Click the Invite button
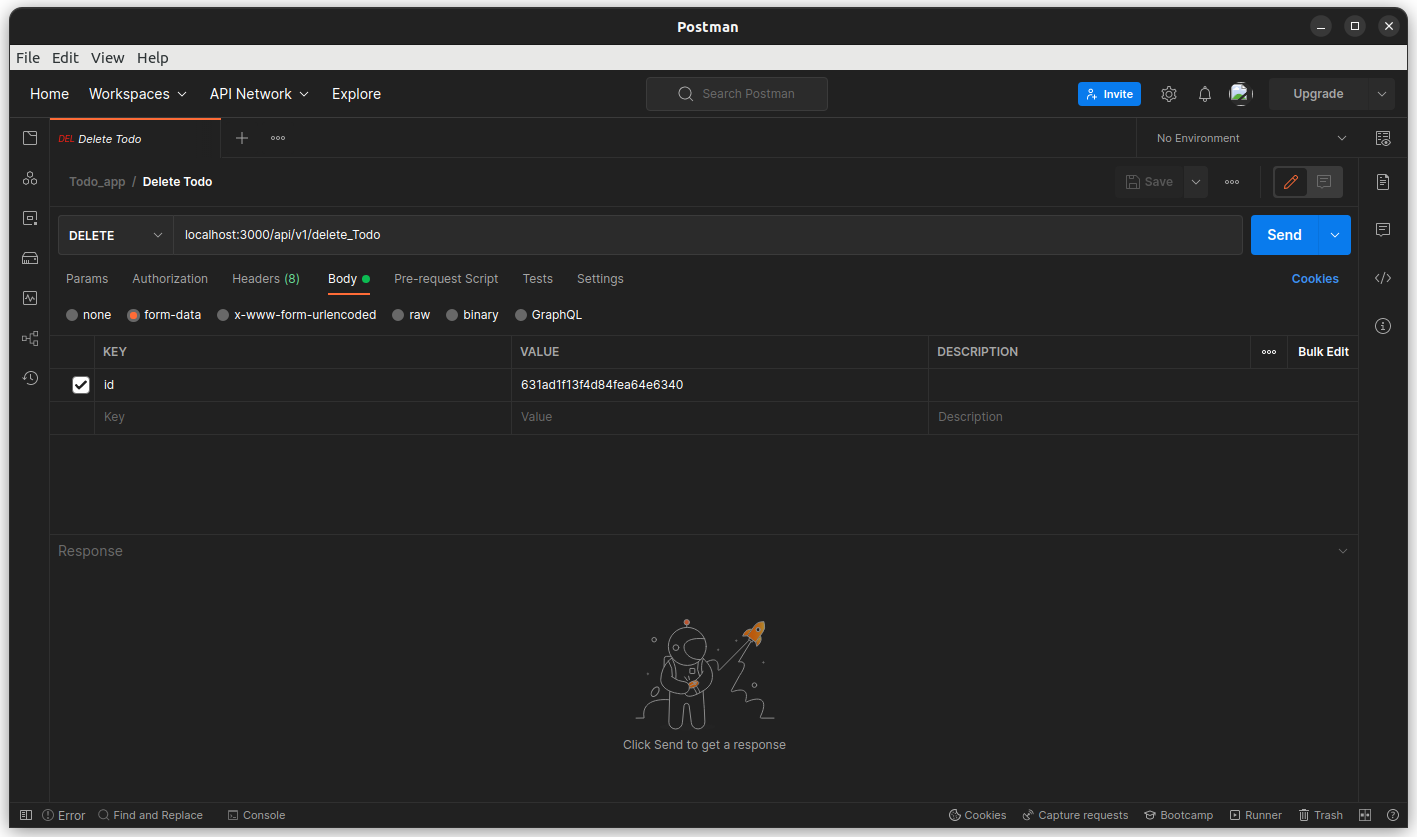1417x837 pixels. 1109,94
